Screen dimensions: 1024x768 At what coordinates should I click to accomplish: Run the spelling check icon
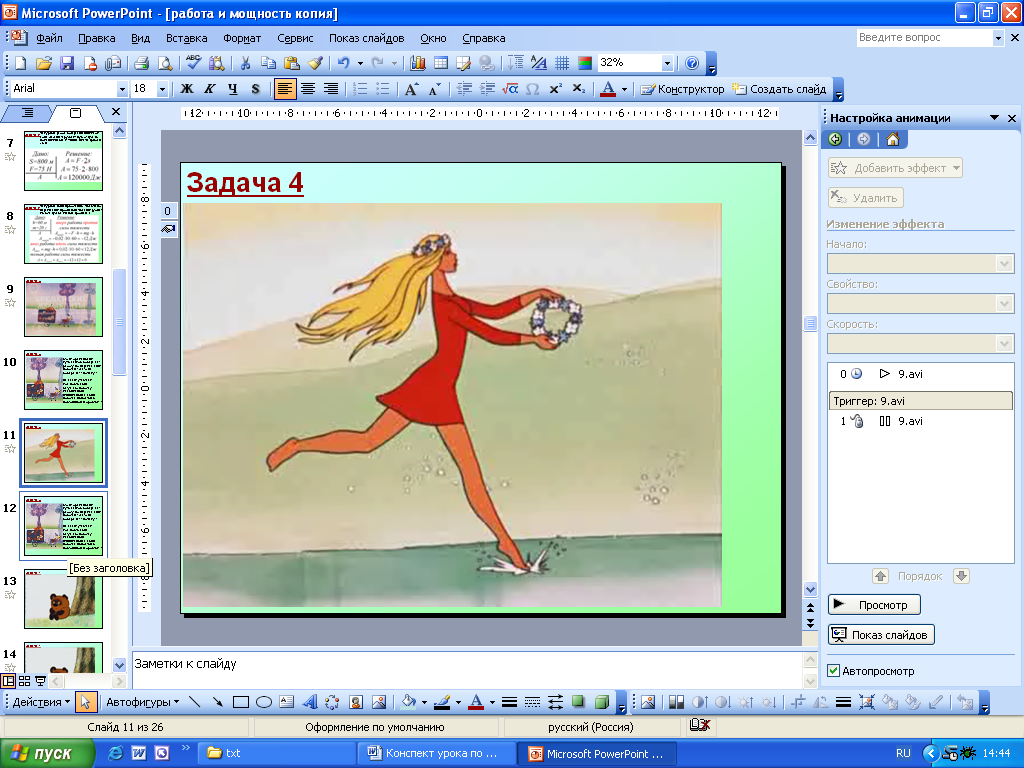tap(193, 63)
